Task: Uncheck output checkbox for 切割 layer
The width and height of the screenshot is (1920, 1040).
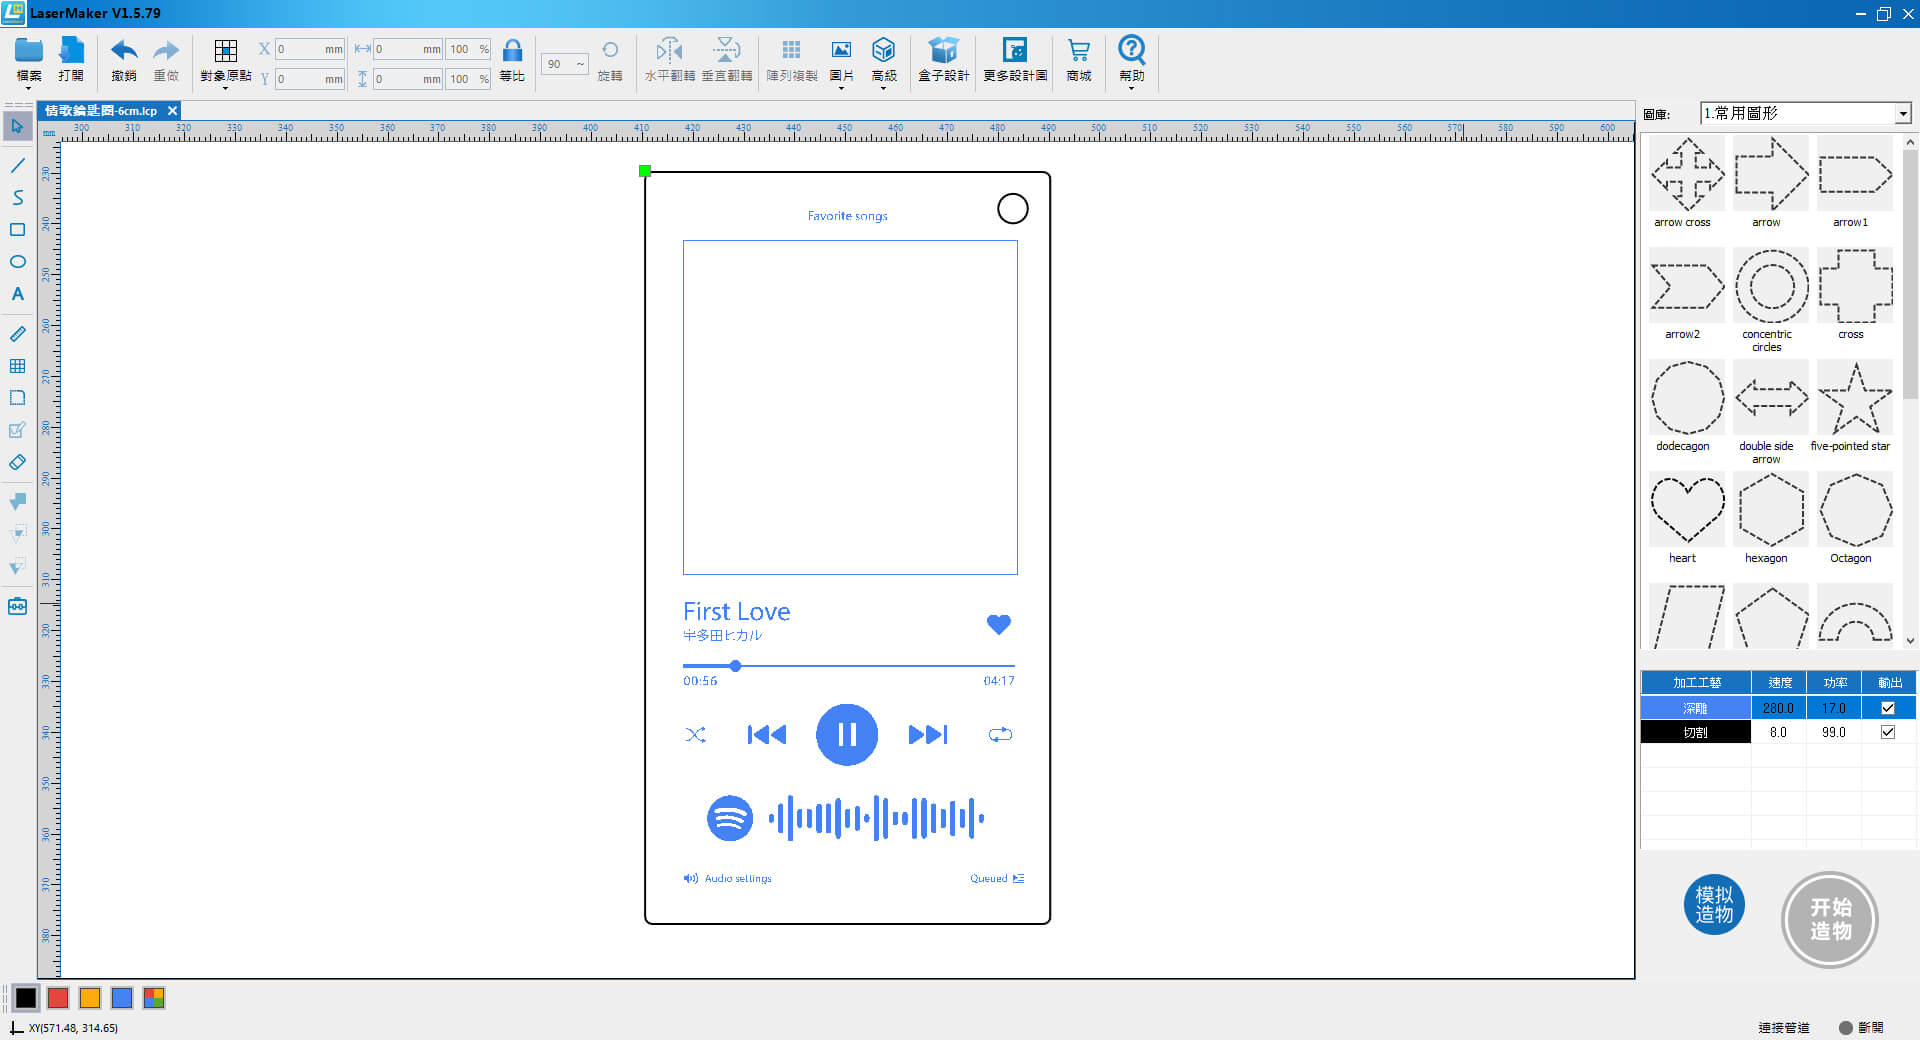Action: click(1888, 732)
